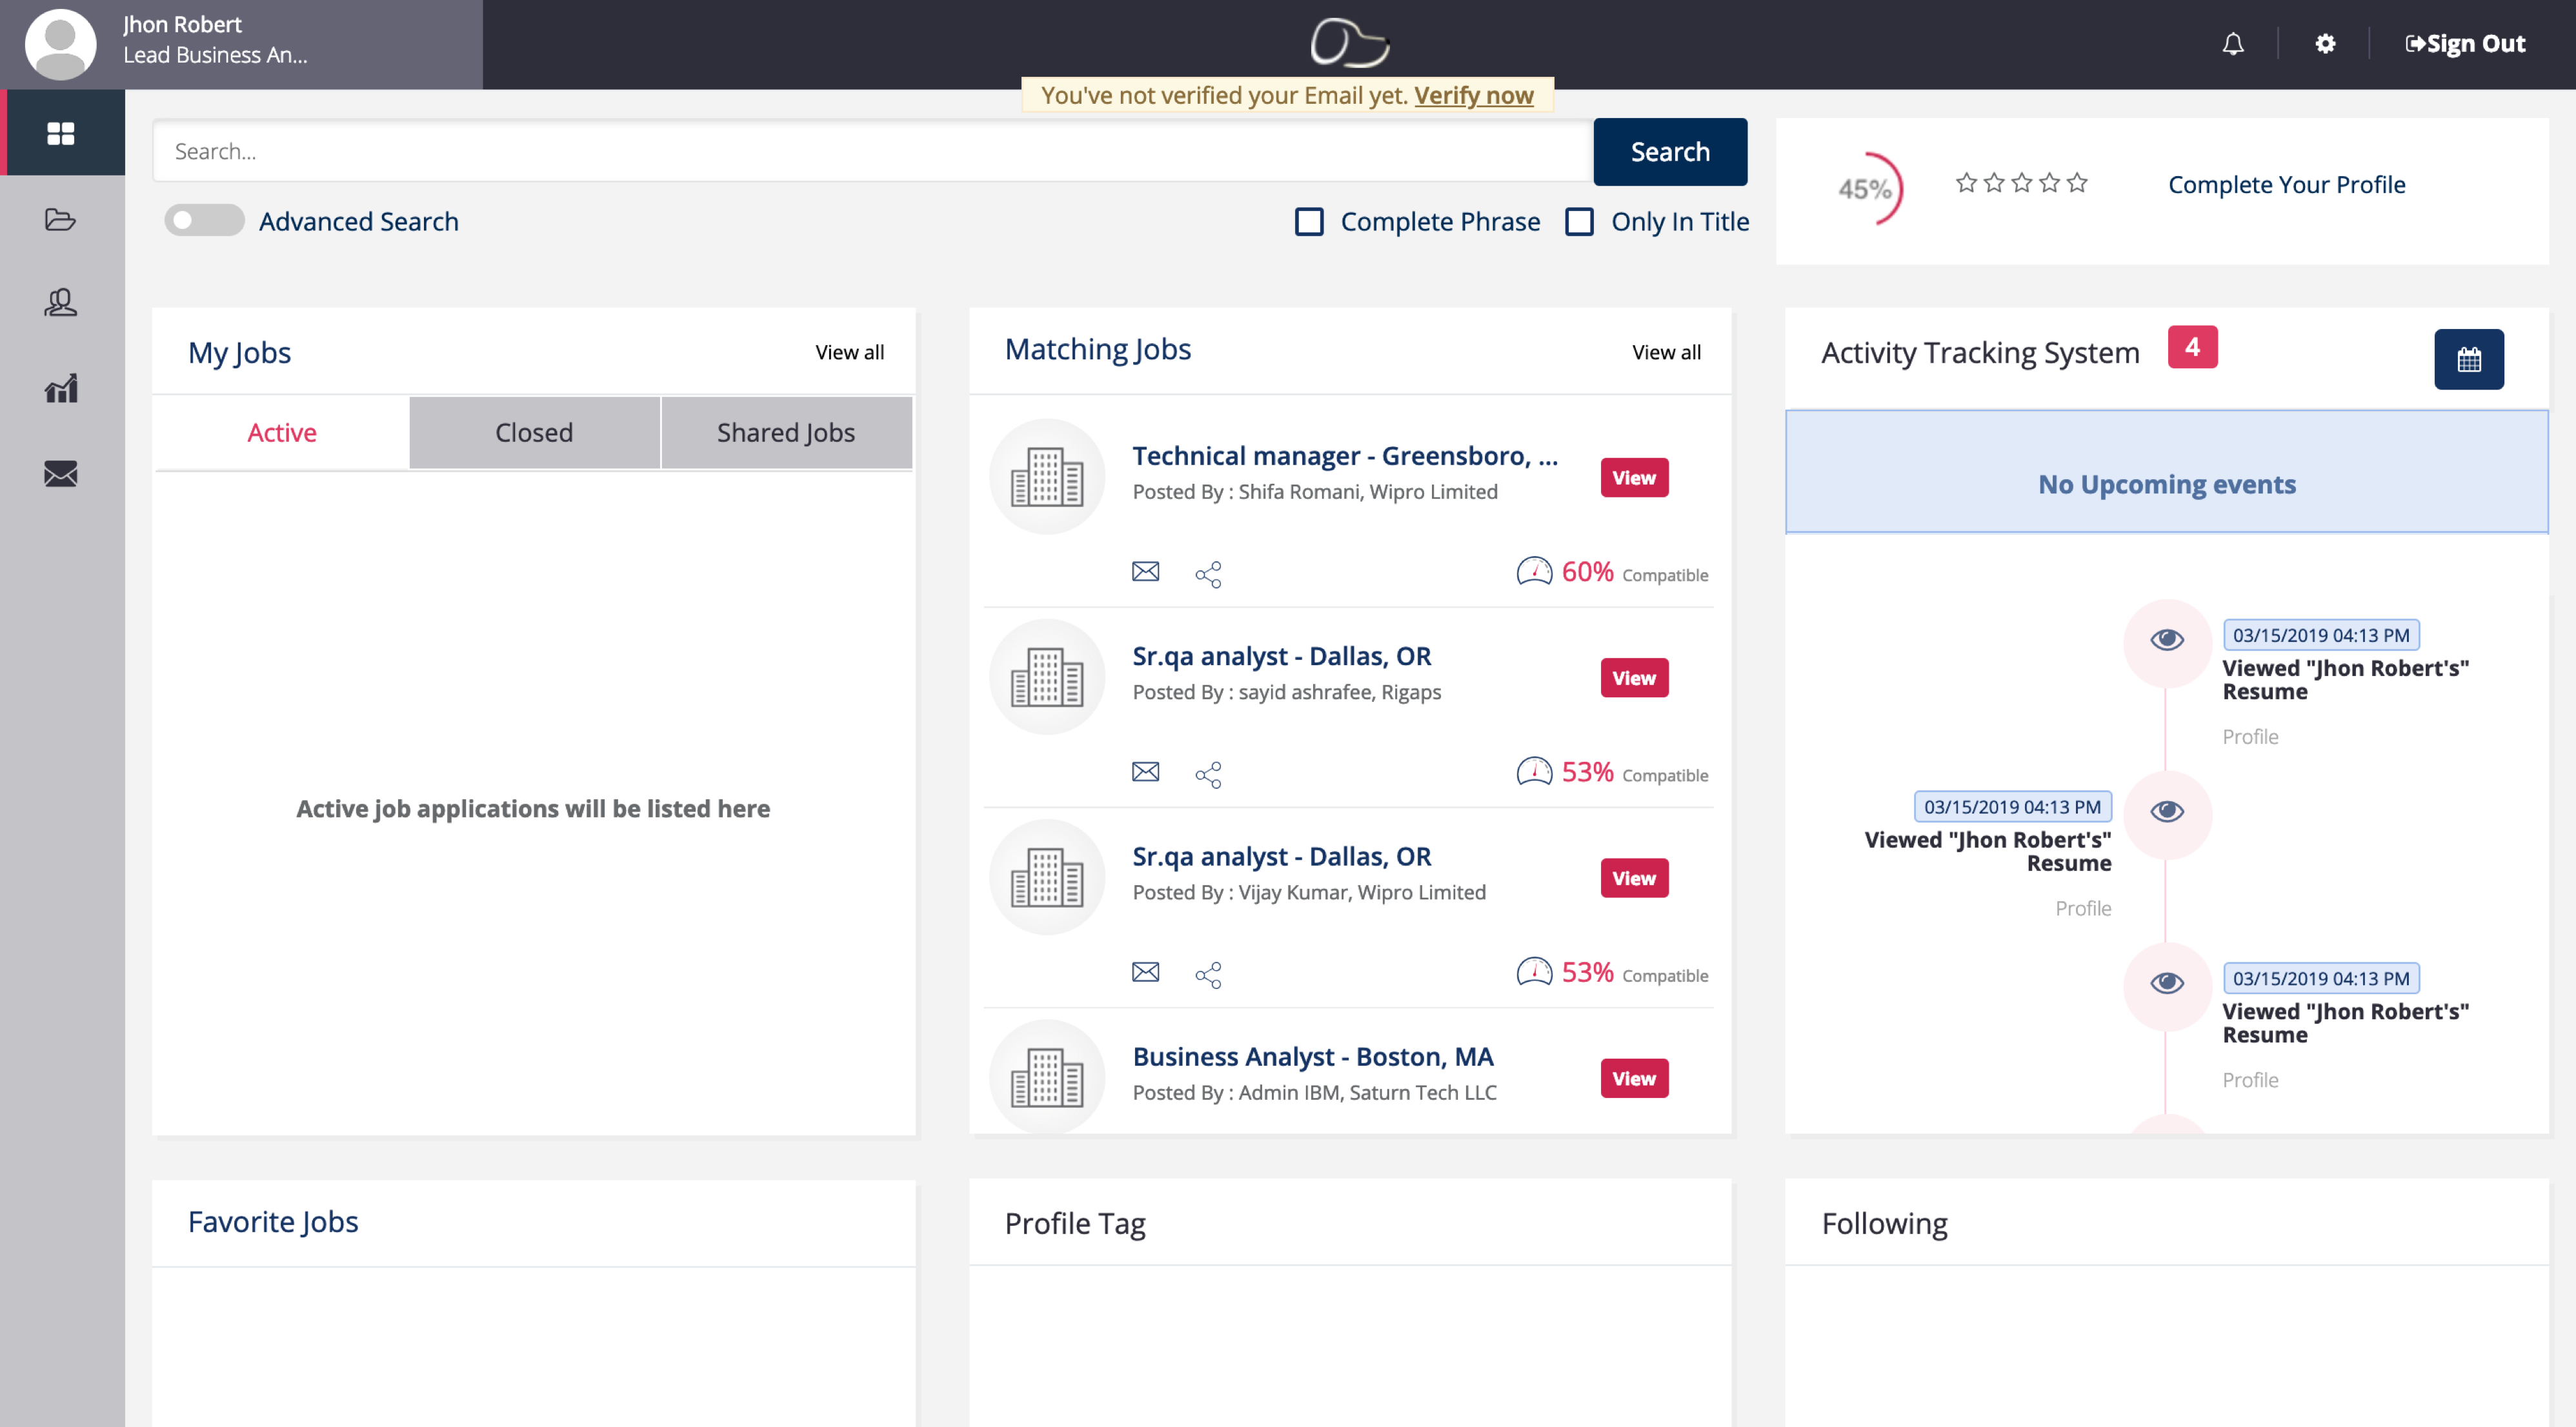Viewport: 2576px width, 1427px height.
Task: Toggle the Advanced Search switch
Action: tap(204, 220)
